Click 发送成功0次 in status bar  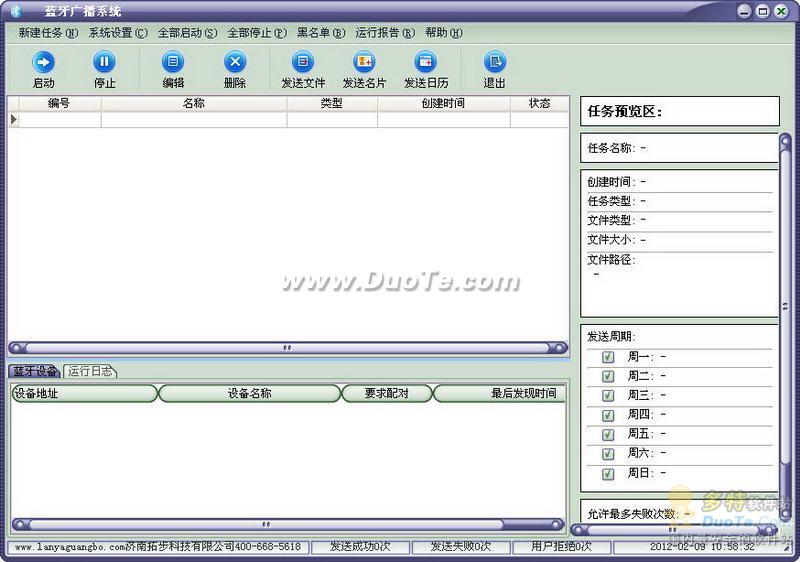[360, 547]
